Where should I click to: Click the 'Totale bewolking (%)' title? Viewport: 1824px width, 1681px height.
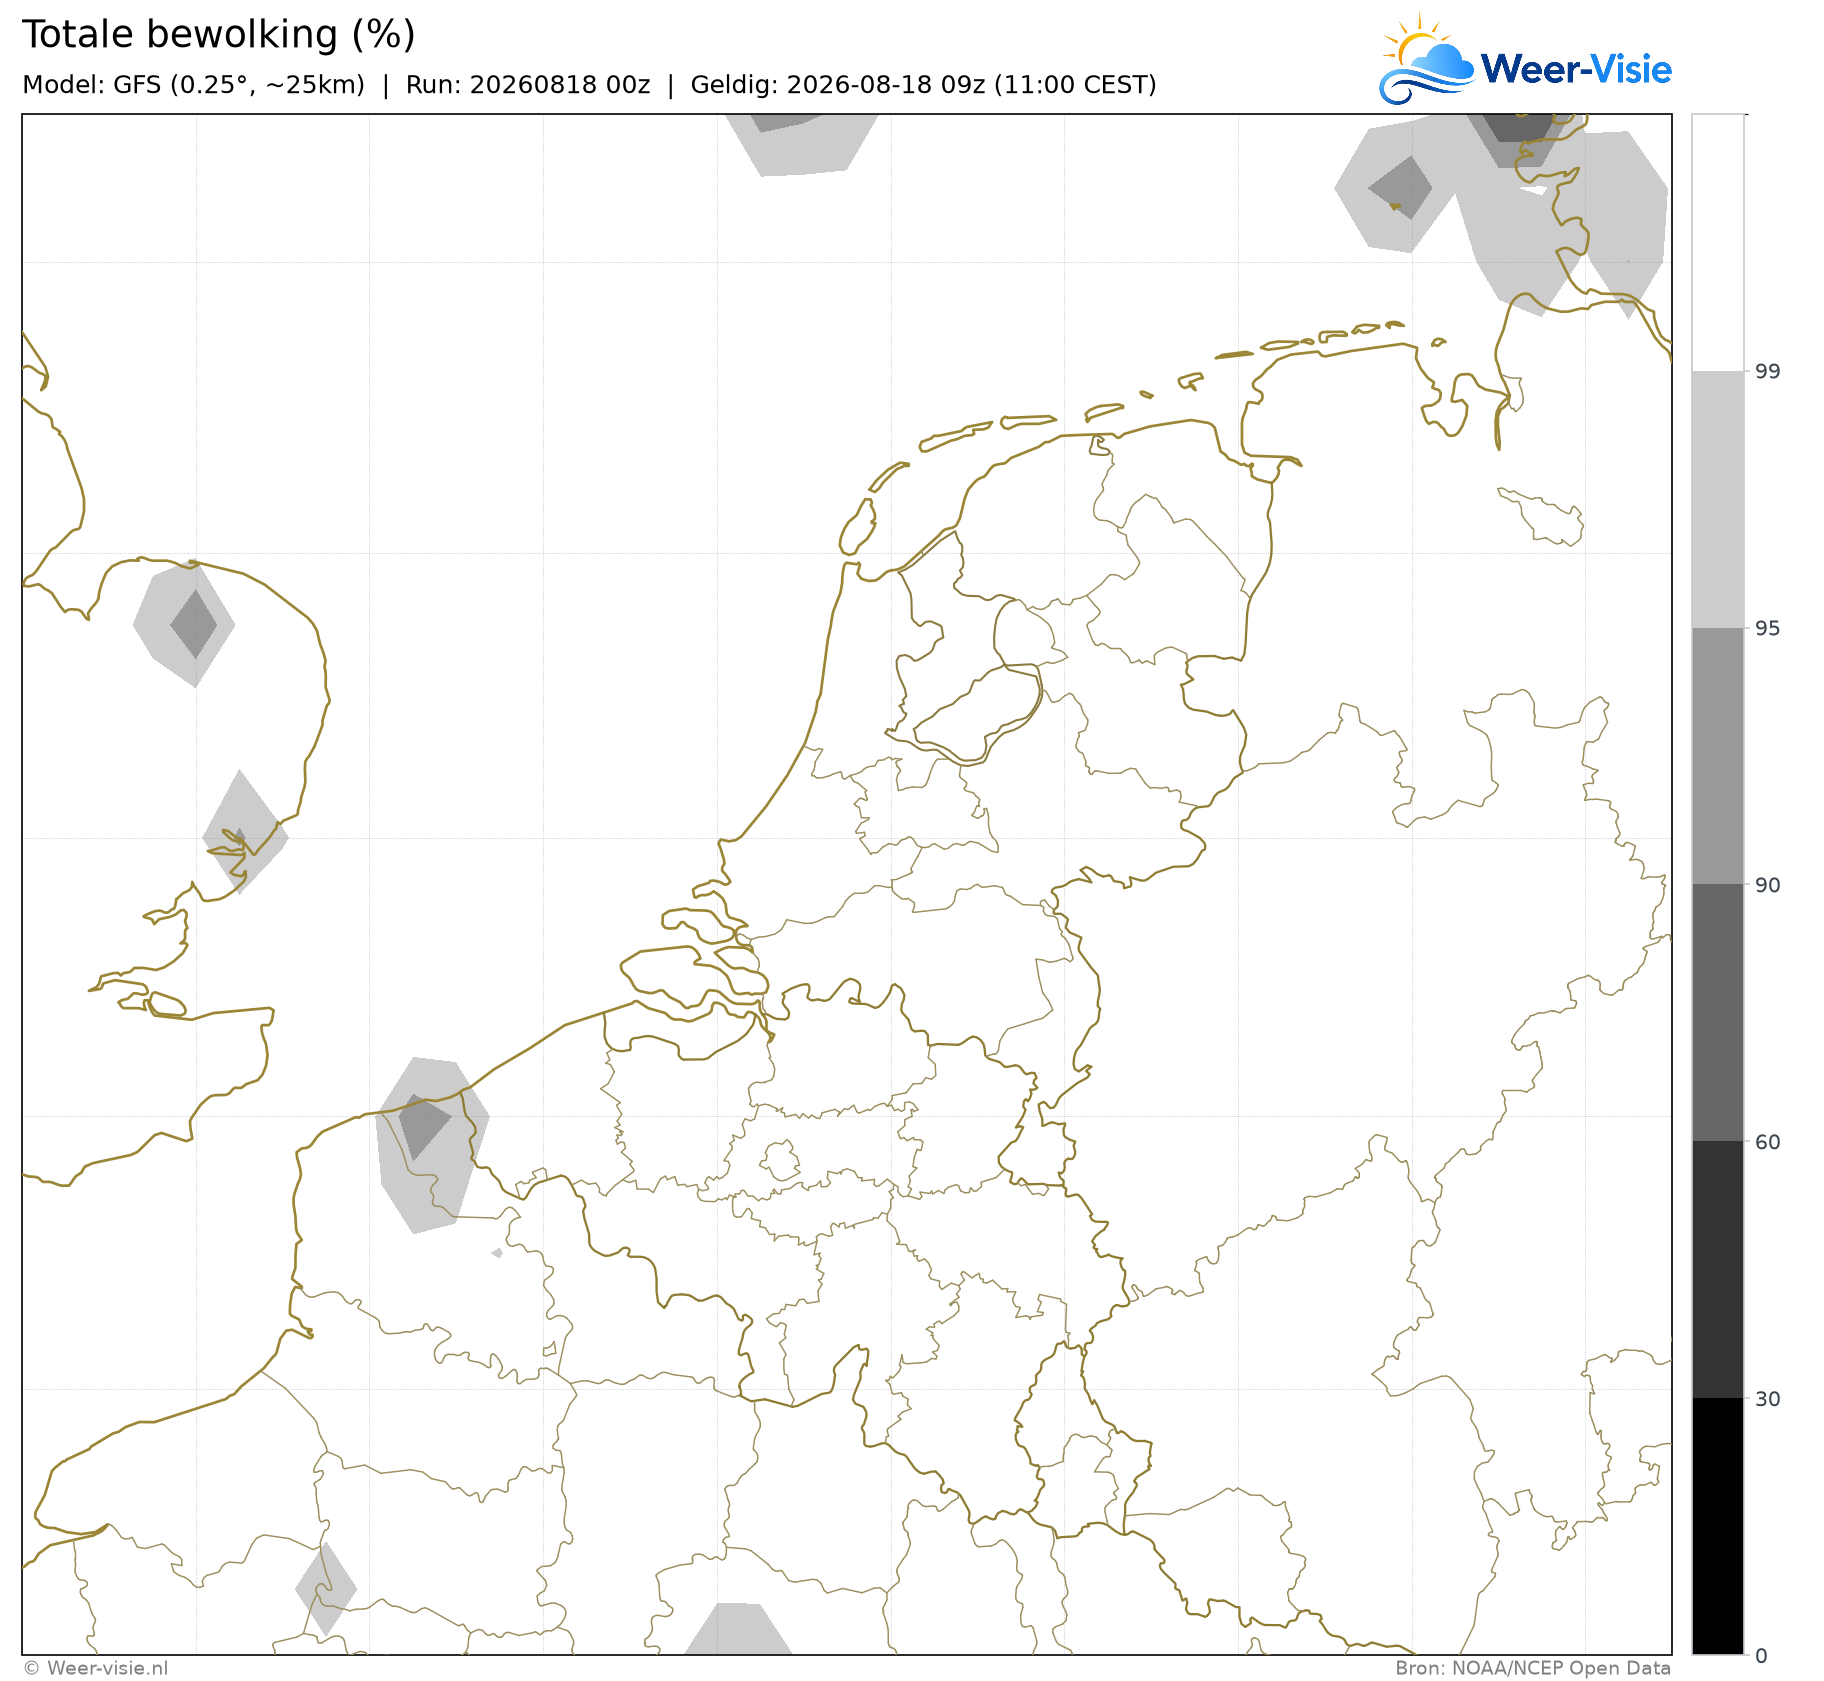218,34
